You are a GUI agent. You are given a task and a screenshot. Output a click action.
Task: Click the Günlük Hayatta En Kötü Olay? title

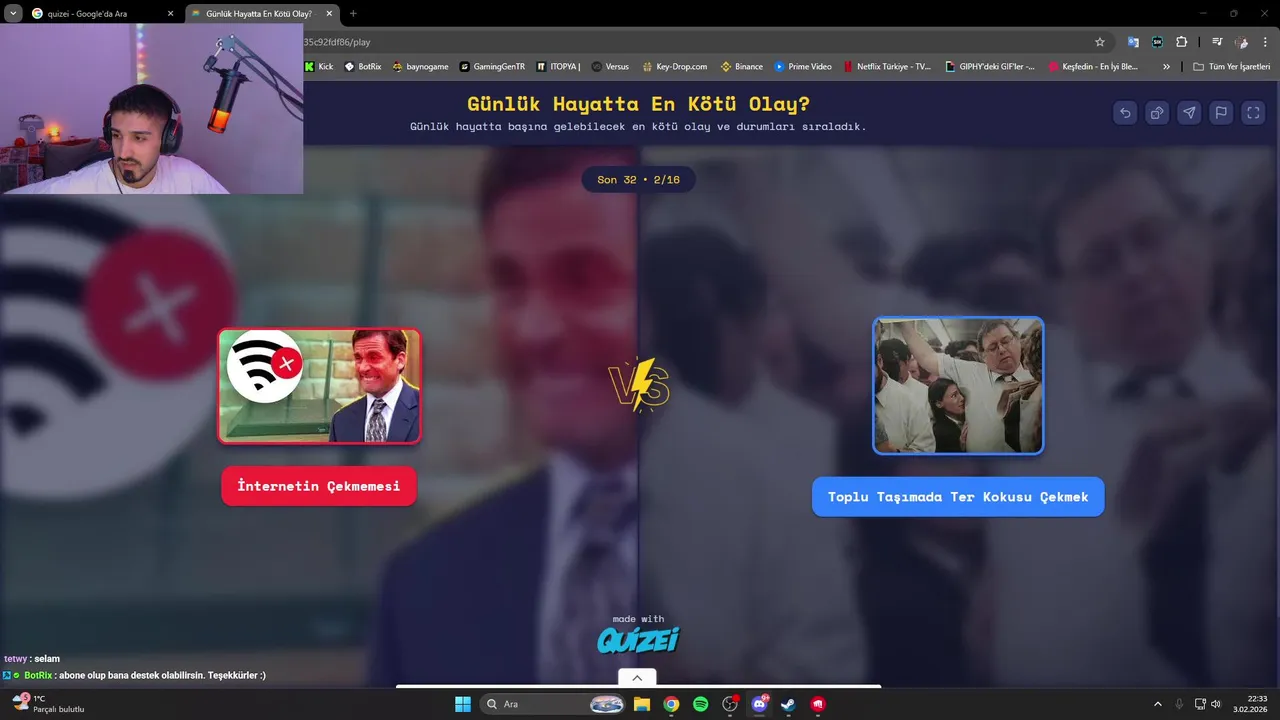638,104
